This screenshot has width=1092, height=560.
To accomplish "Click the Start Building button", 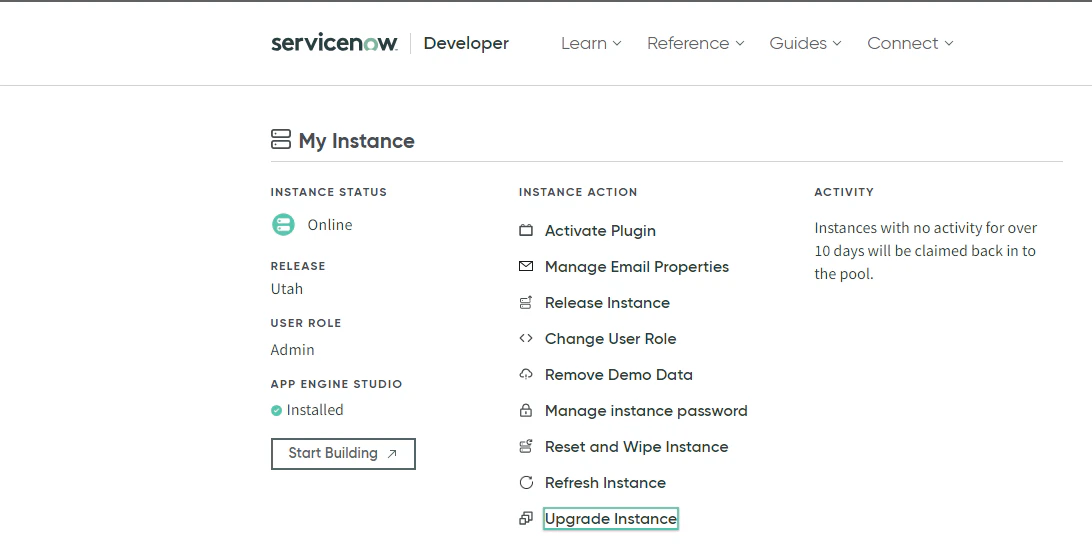I will 343,453.
